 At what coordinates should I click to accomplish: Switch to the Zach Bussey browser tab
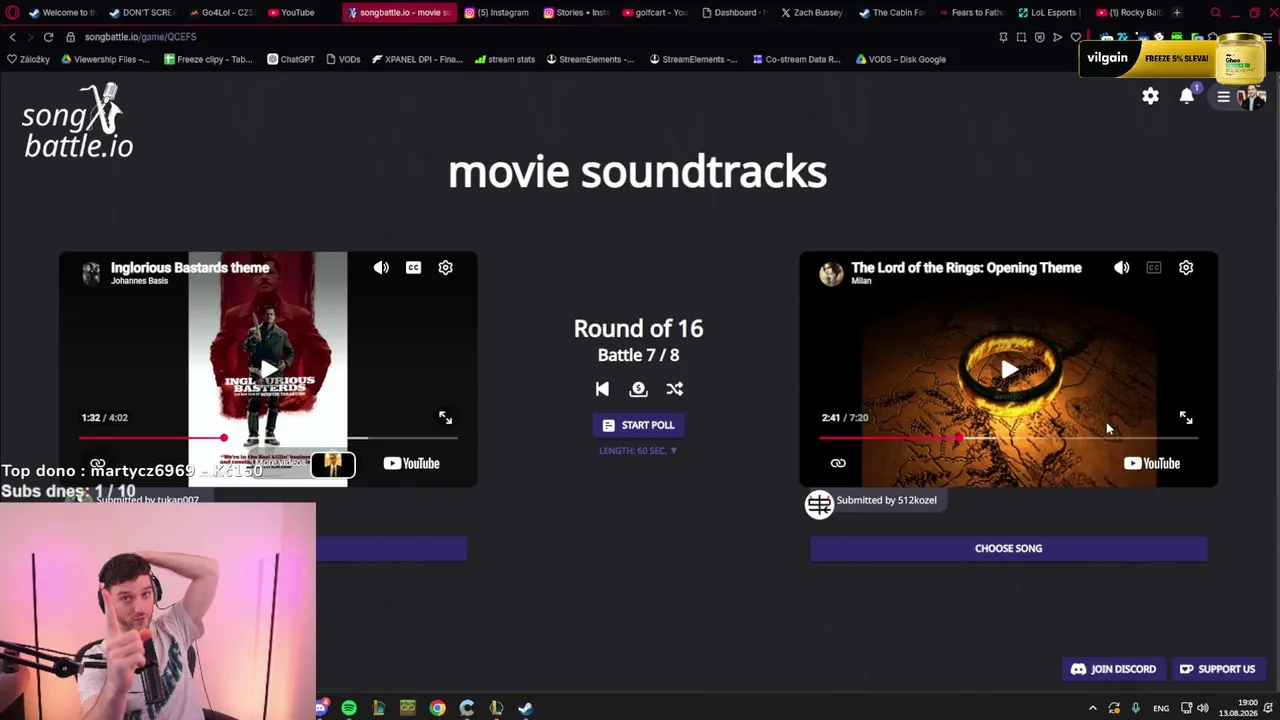pos(810,13)
